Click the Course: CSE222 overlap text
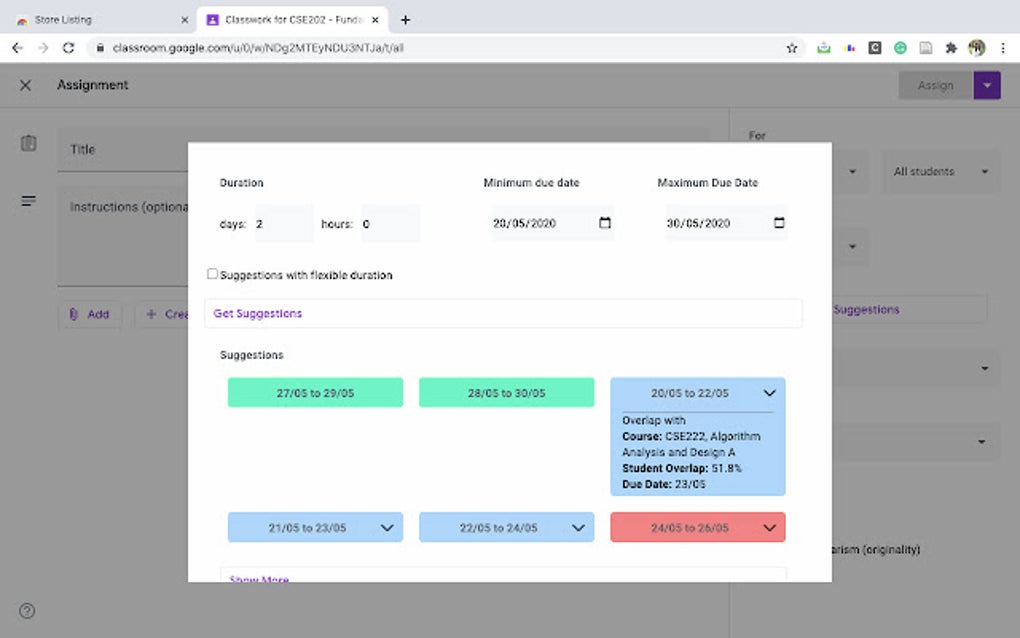1020x638 pixels. click(691, 444)
